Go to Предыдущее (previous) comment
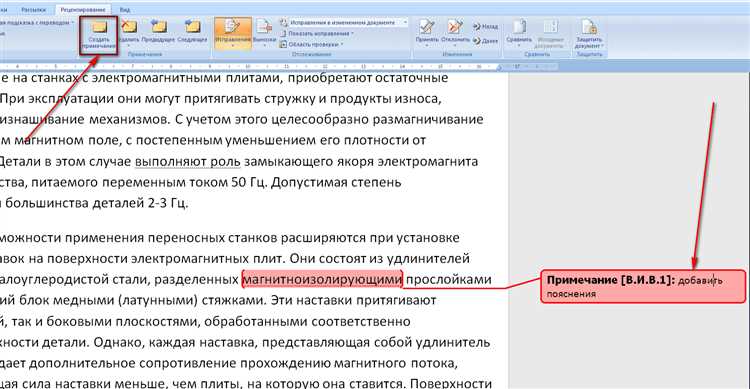750x389 pixels. click(159, 32)
